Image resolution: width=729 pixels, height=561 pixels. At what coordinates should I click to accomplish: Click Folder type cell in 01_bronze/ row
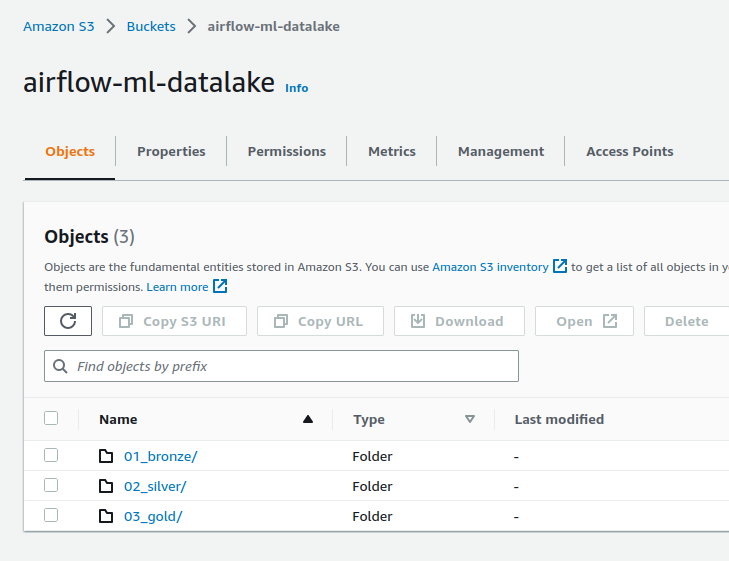pos(372,456)
